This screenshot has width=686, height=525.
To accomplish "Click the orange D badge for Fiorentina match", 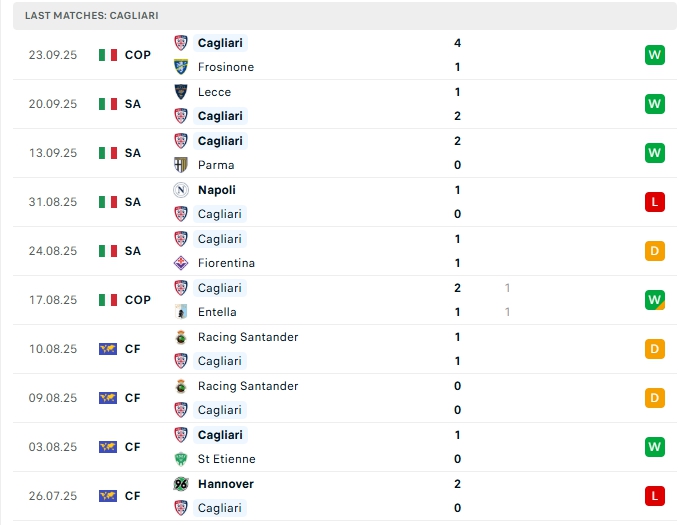I will (x=655, y=251).
